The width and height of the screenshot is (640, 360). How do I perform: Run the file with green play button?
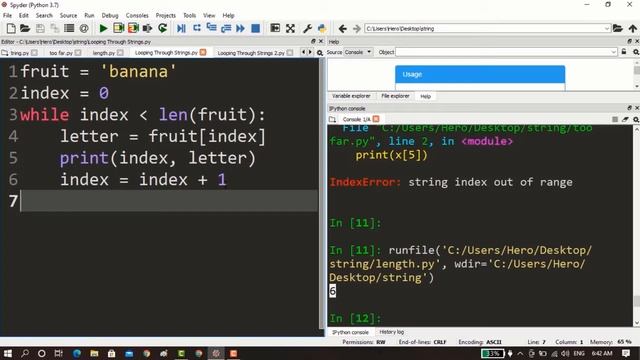point(103,28)
